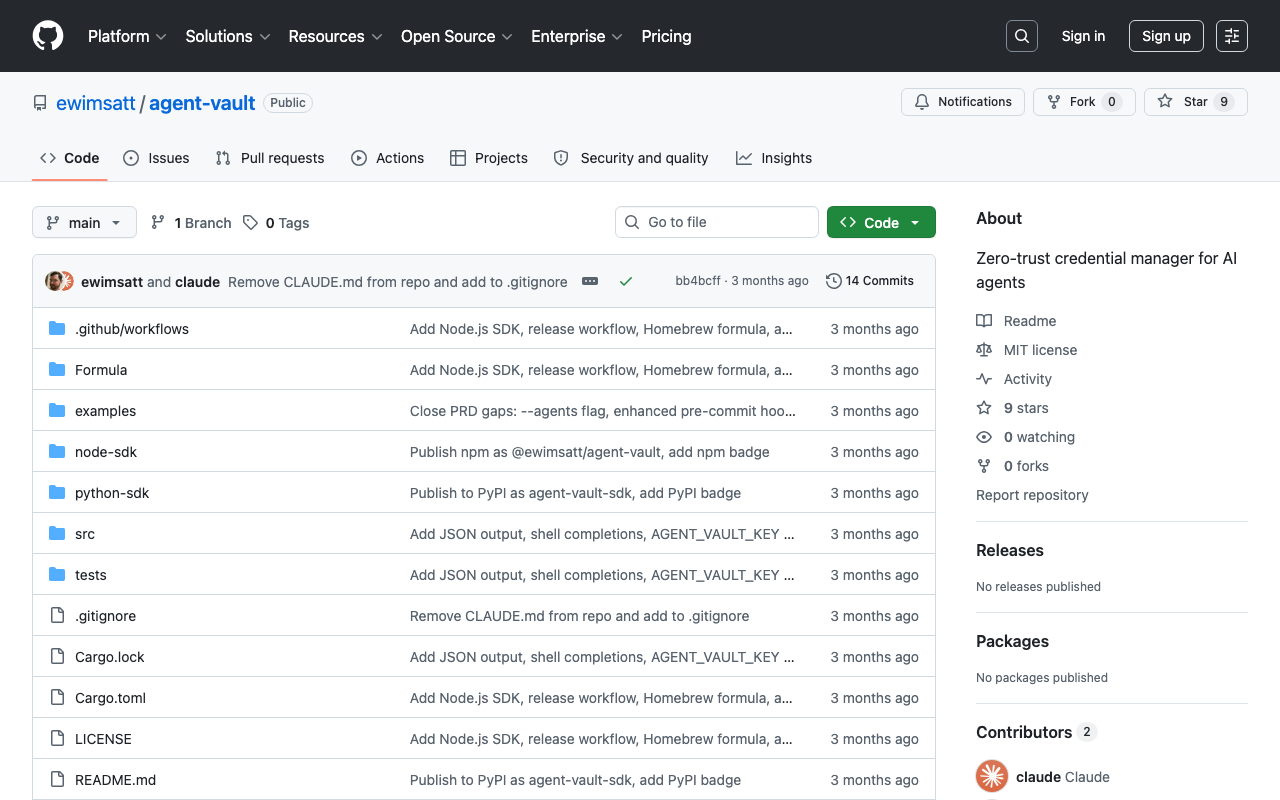Click the folder icon beside tests
The height and width of the screenshot is (800, 1280).
(x=57, y=575)
